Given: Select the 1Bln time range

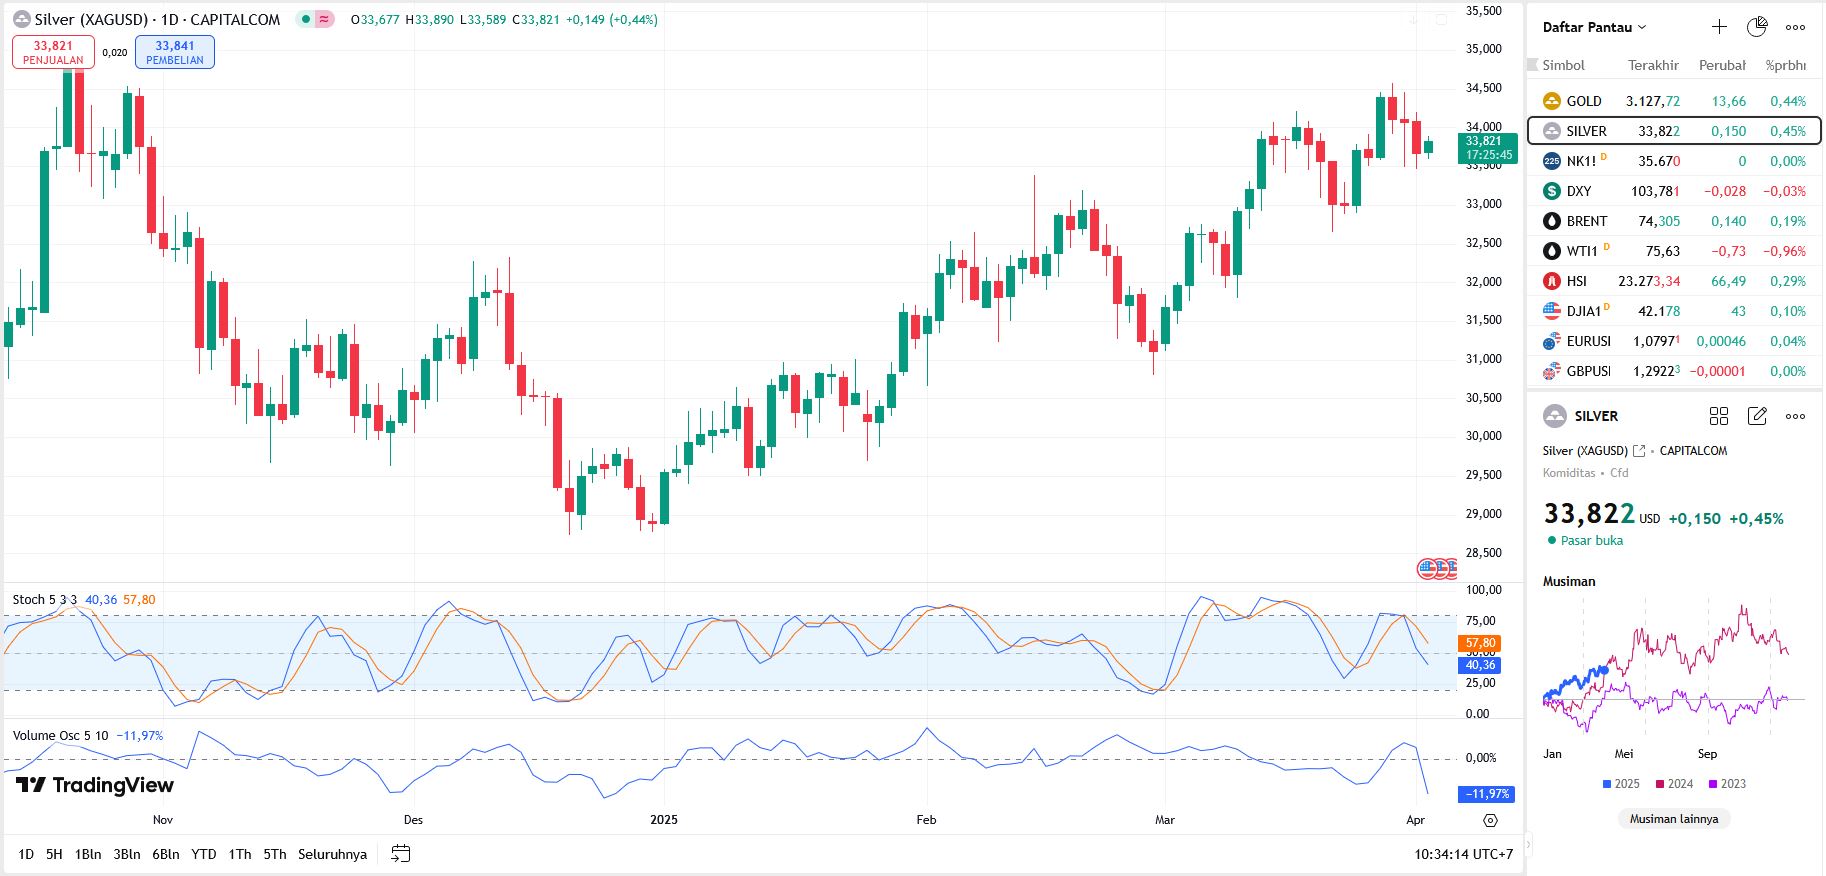Looking at the screenshot, I should click(88, 854).
